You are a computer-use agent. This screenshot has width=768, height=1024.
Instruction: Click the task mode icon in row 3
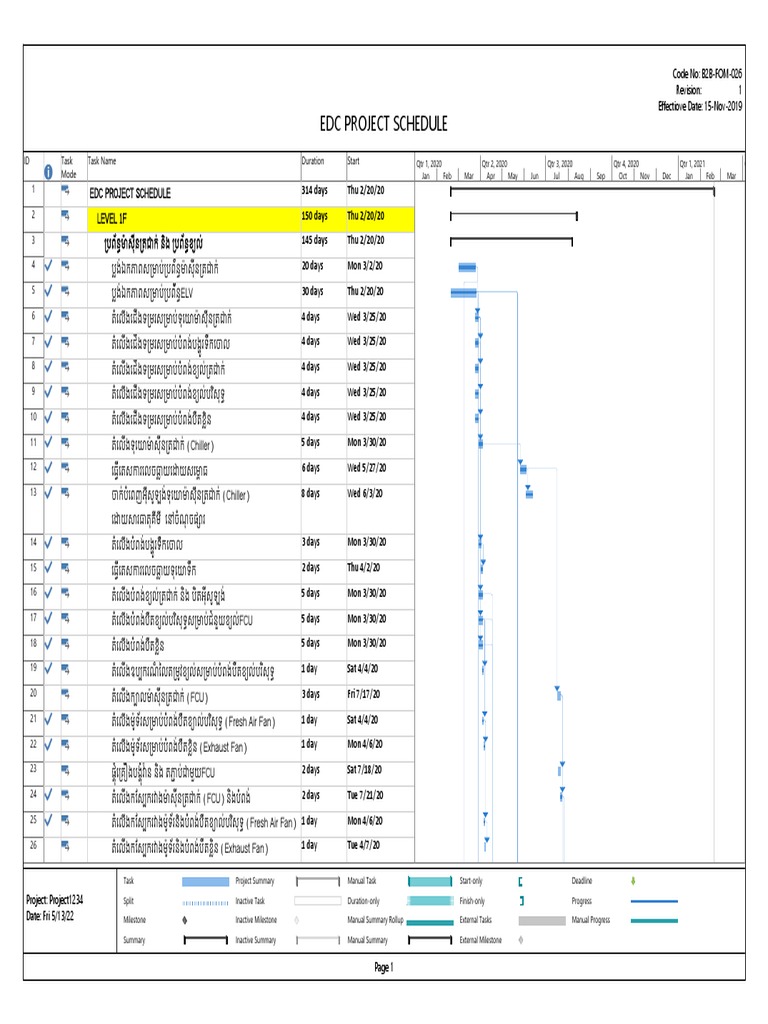tap(65, 240)
